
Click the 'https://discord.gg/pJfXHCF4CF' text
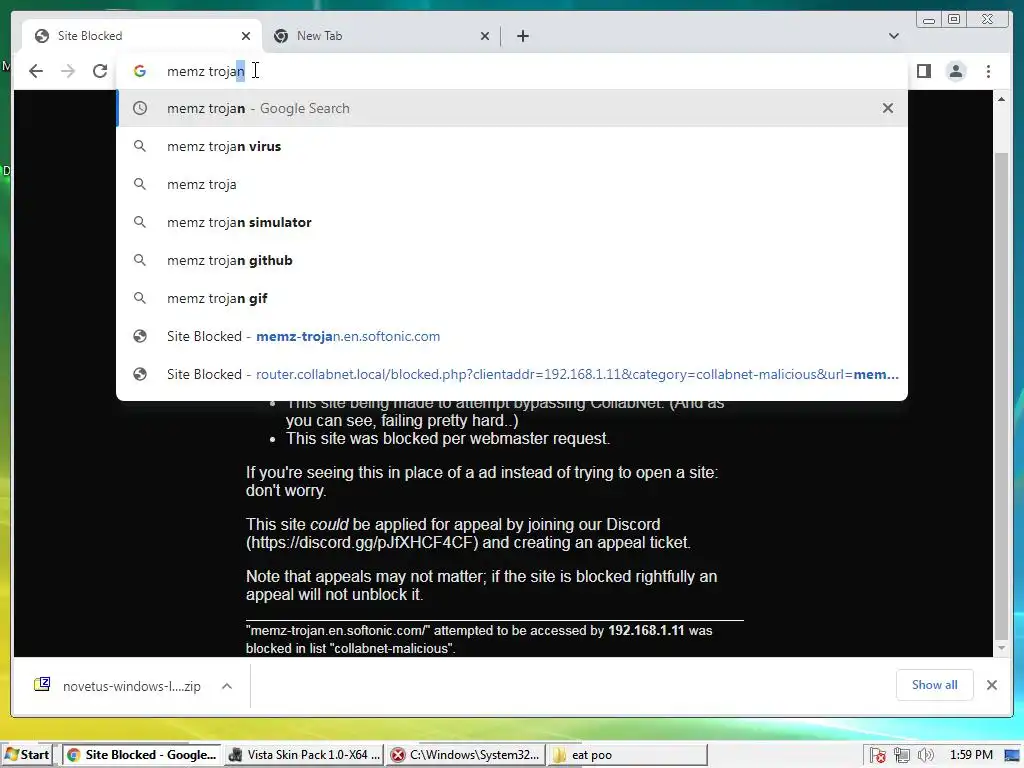tap(362, 543)
